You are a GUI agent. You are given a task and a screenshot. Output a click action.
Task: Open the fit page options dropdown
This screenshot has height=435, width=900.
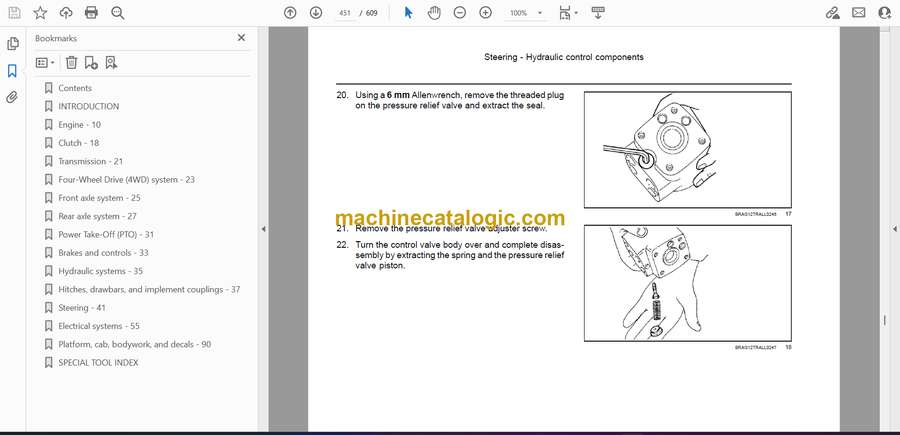tap(568, 13)
